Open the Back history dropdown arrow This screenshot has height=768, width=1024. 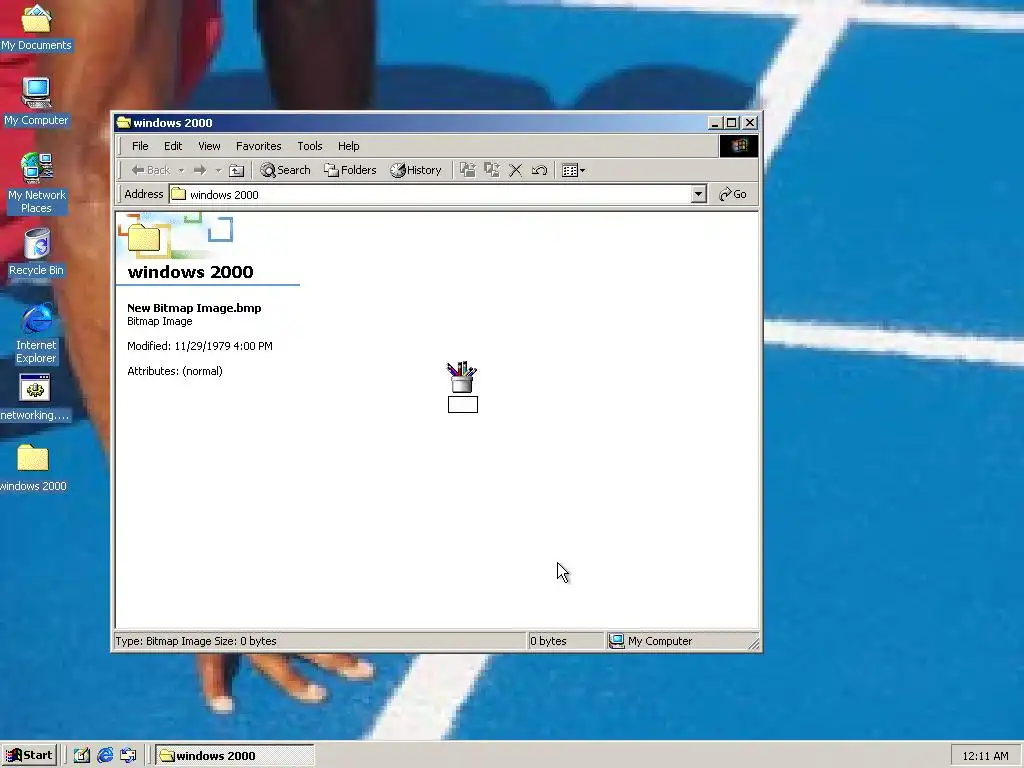pos(181,170)
